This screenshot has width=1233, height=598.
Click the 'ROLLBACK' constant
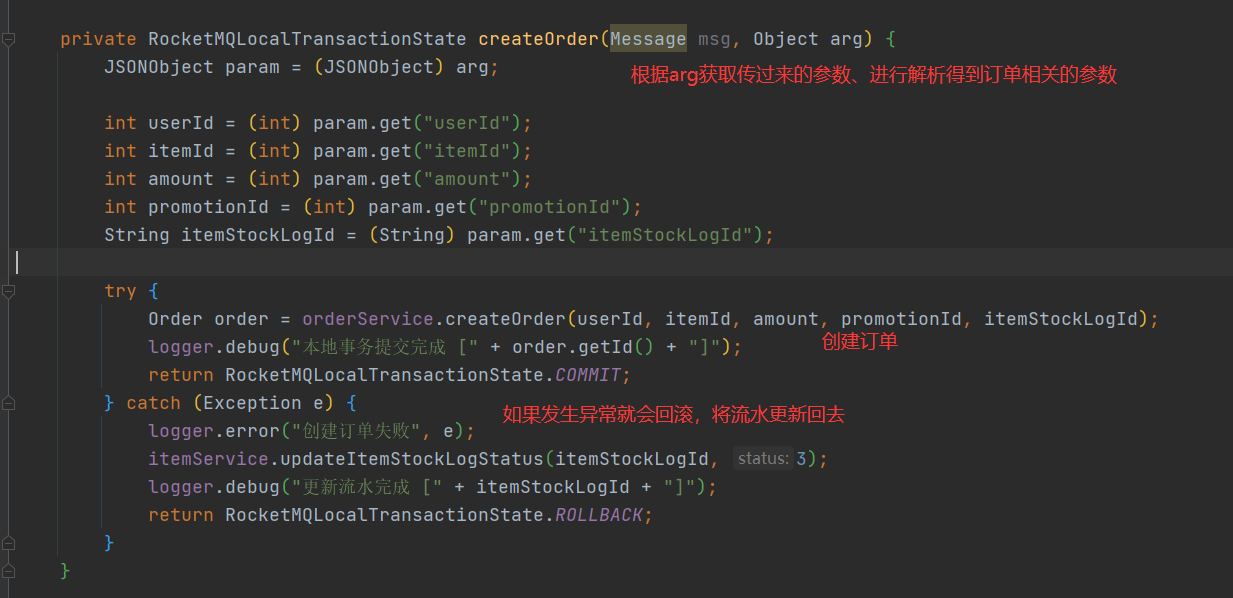point(599,515)
